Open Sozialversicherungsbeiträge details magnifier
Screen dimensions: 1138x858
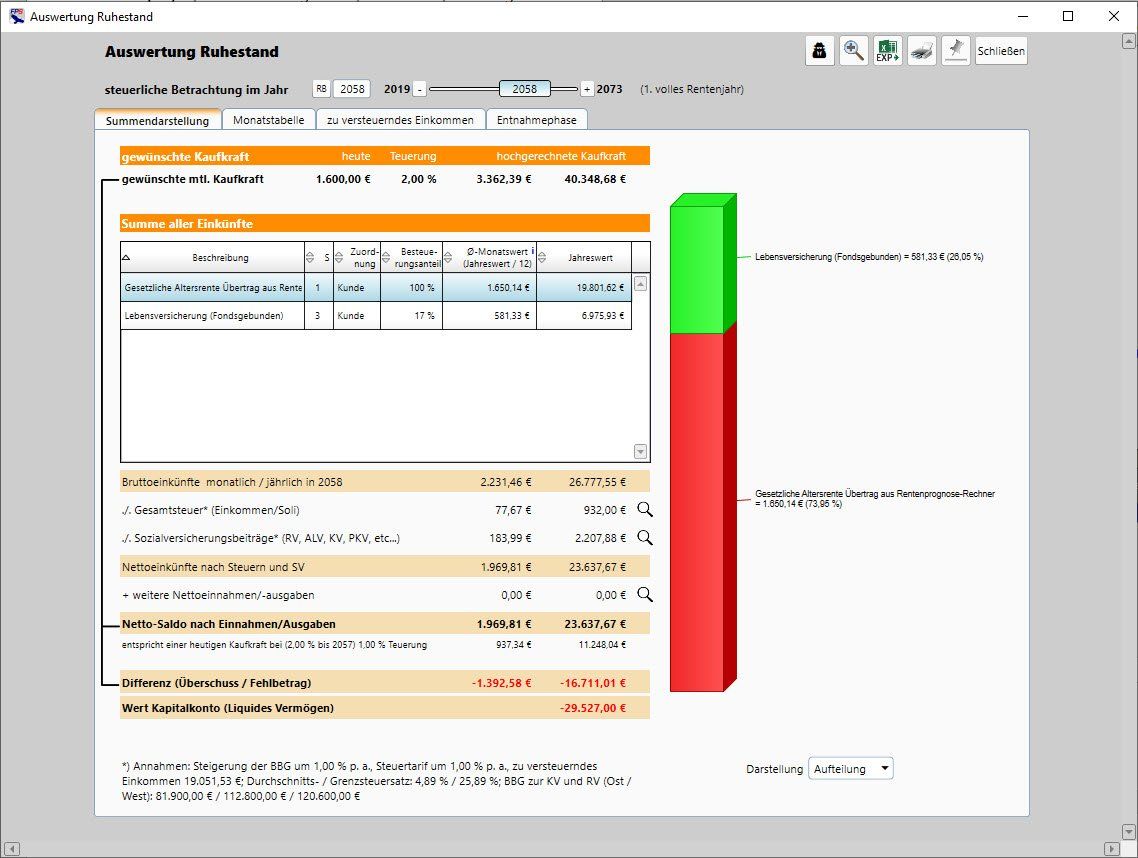coord(645,538)
